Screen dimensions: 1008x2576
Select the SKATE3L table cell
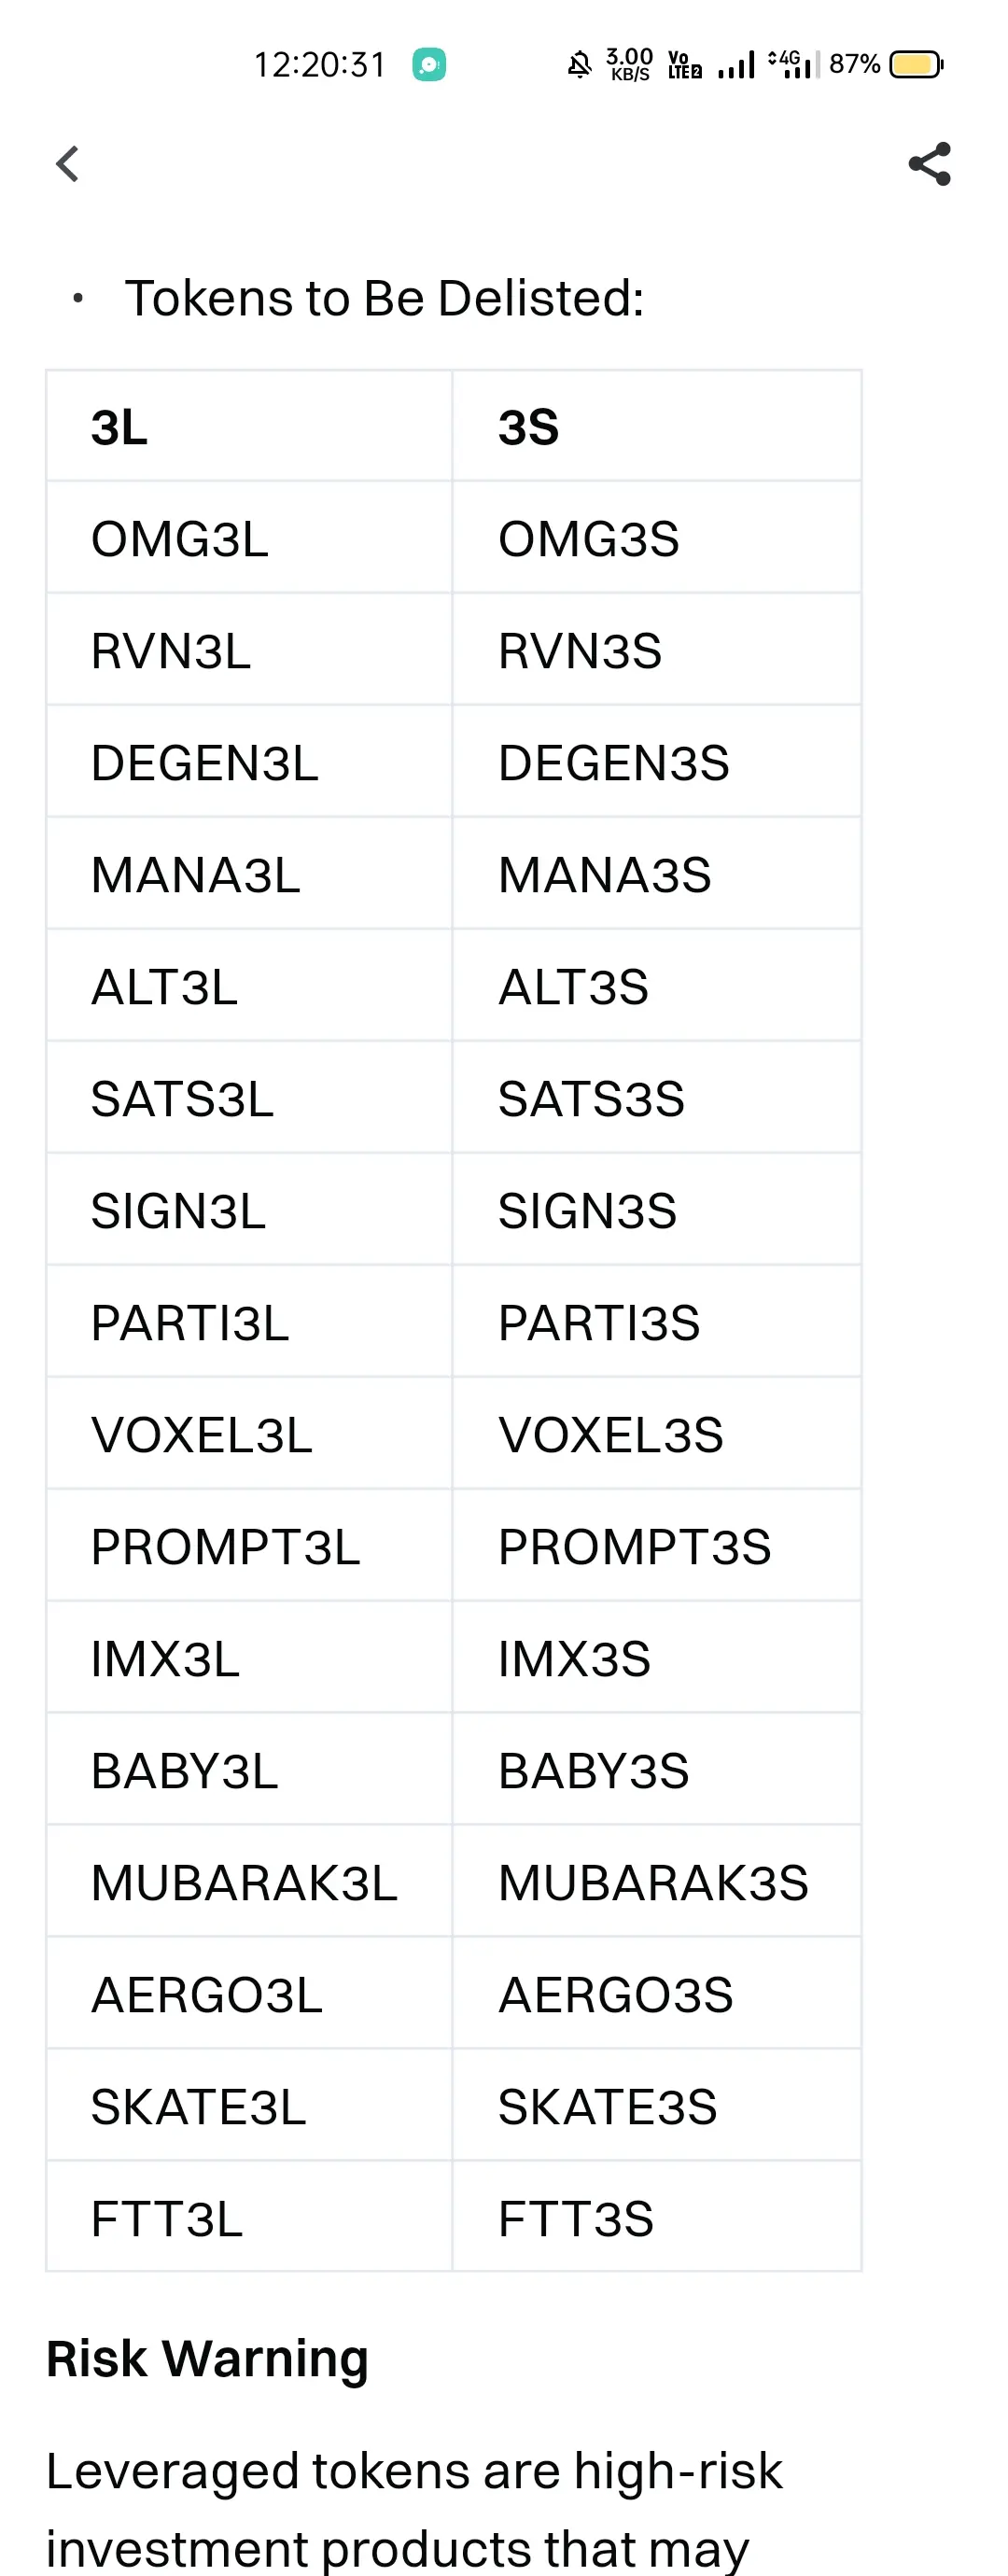249,2106
